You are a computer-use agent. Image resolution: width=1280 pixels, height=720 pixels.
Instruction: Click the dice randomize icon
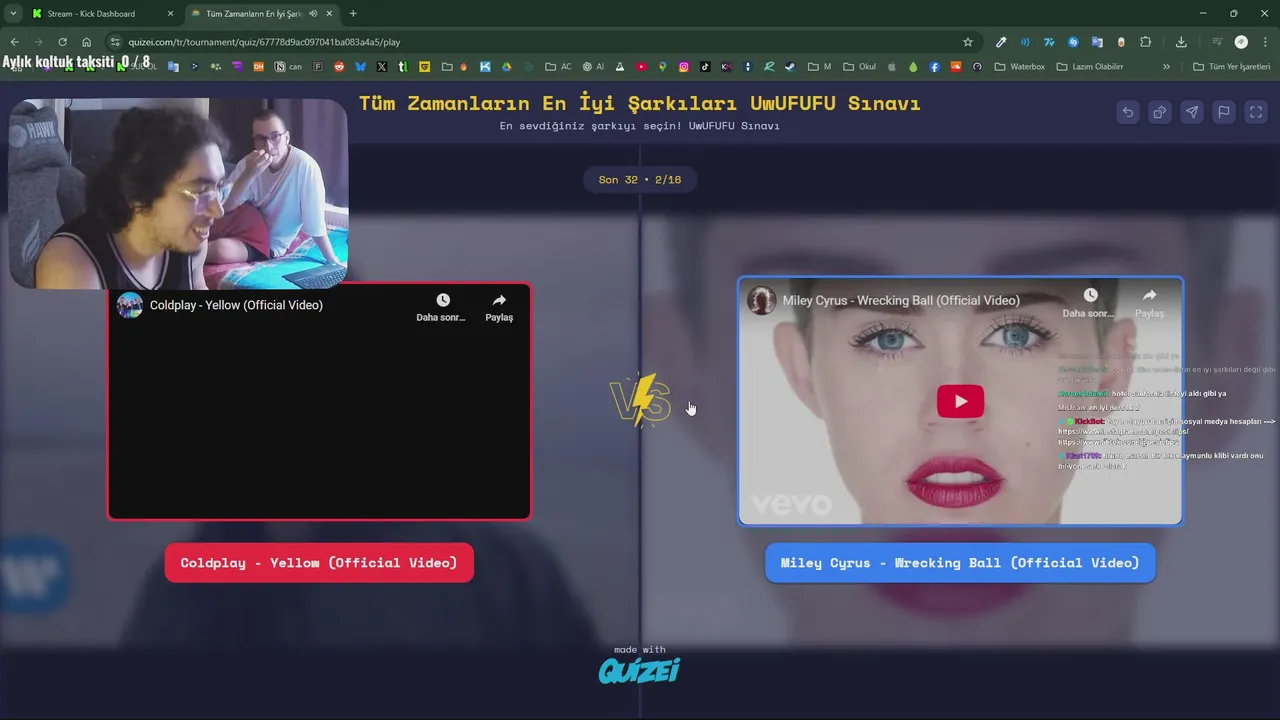click(x=1160, y=112)
